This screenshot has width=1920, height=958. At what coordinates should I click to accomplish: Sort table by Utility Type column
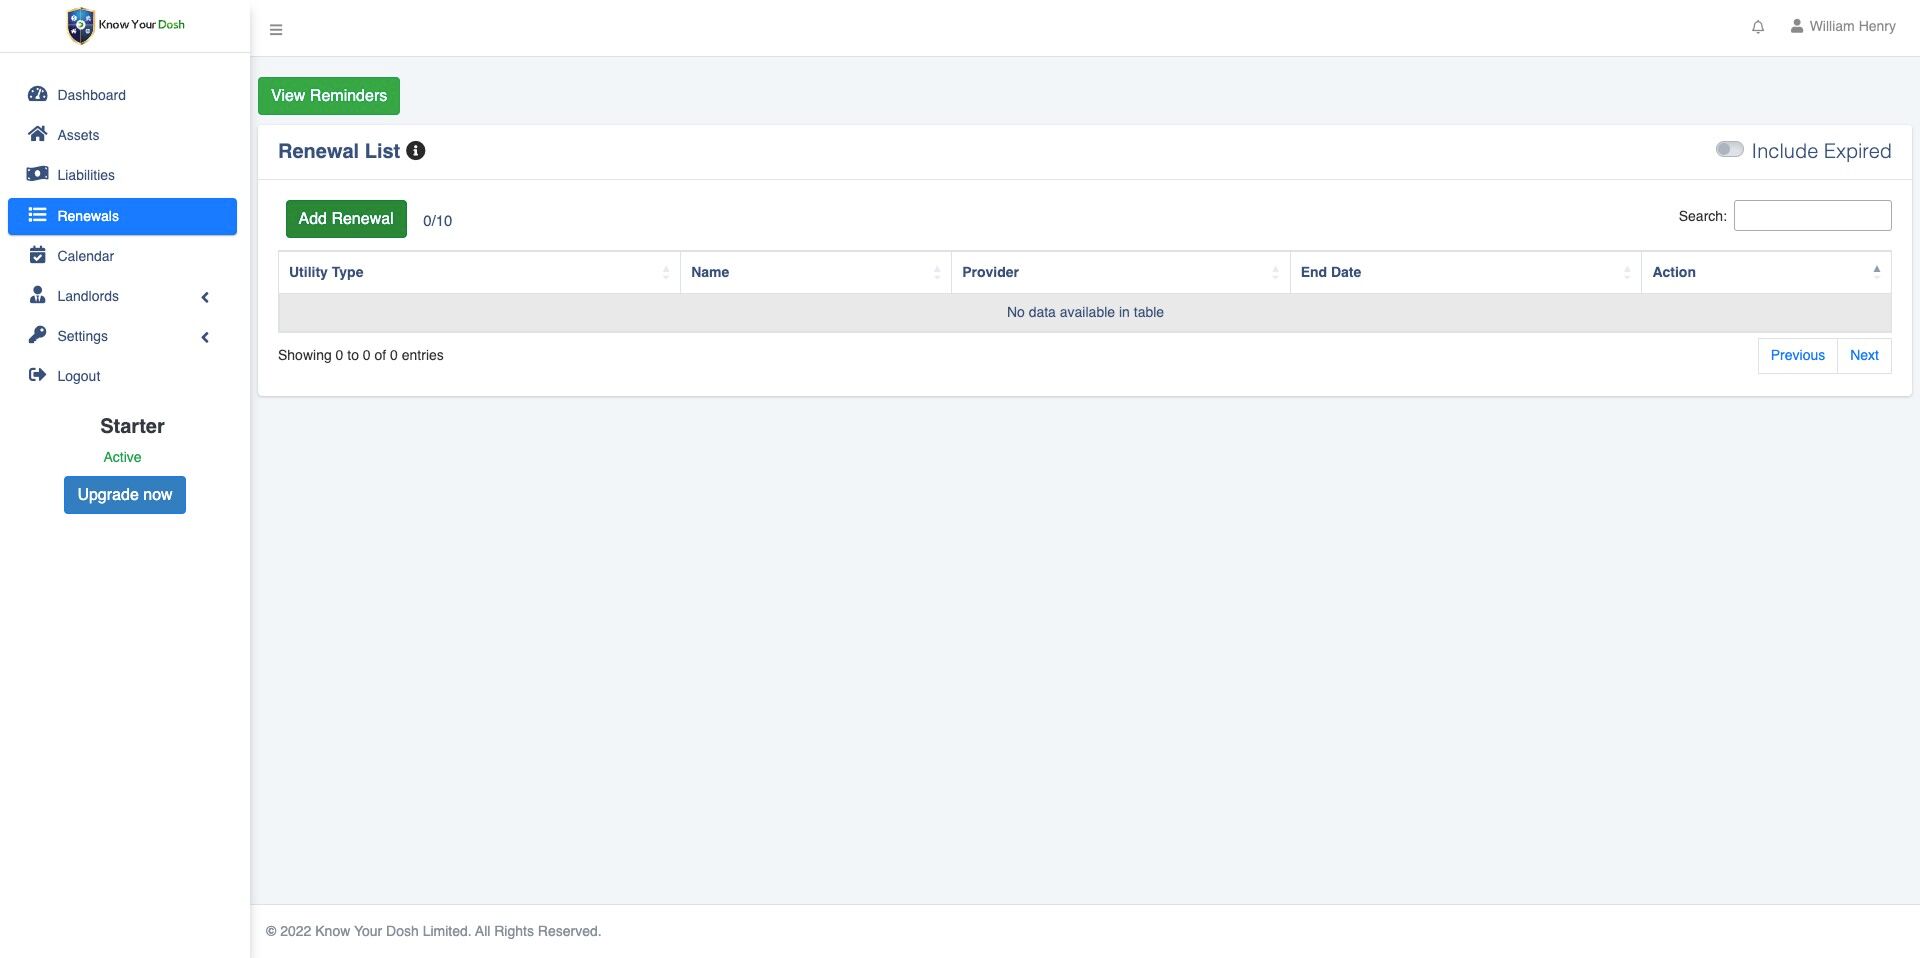[479, 272]
